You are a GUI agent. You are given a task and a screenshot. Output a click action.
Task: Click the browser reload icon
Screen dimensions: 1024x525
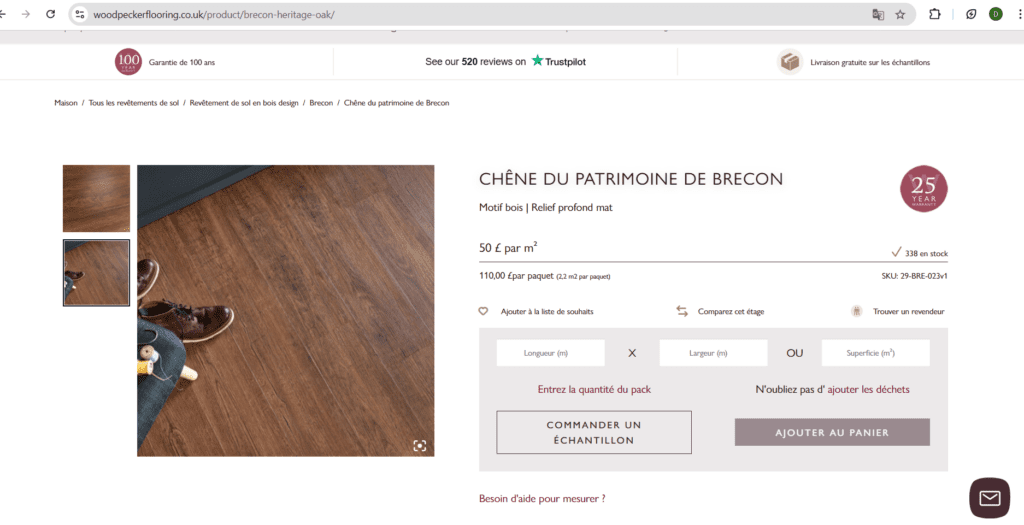pyautogui.click(x=50, y=14)
